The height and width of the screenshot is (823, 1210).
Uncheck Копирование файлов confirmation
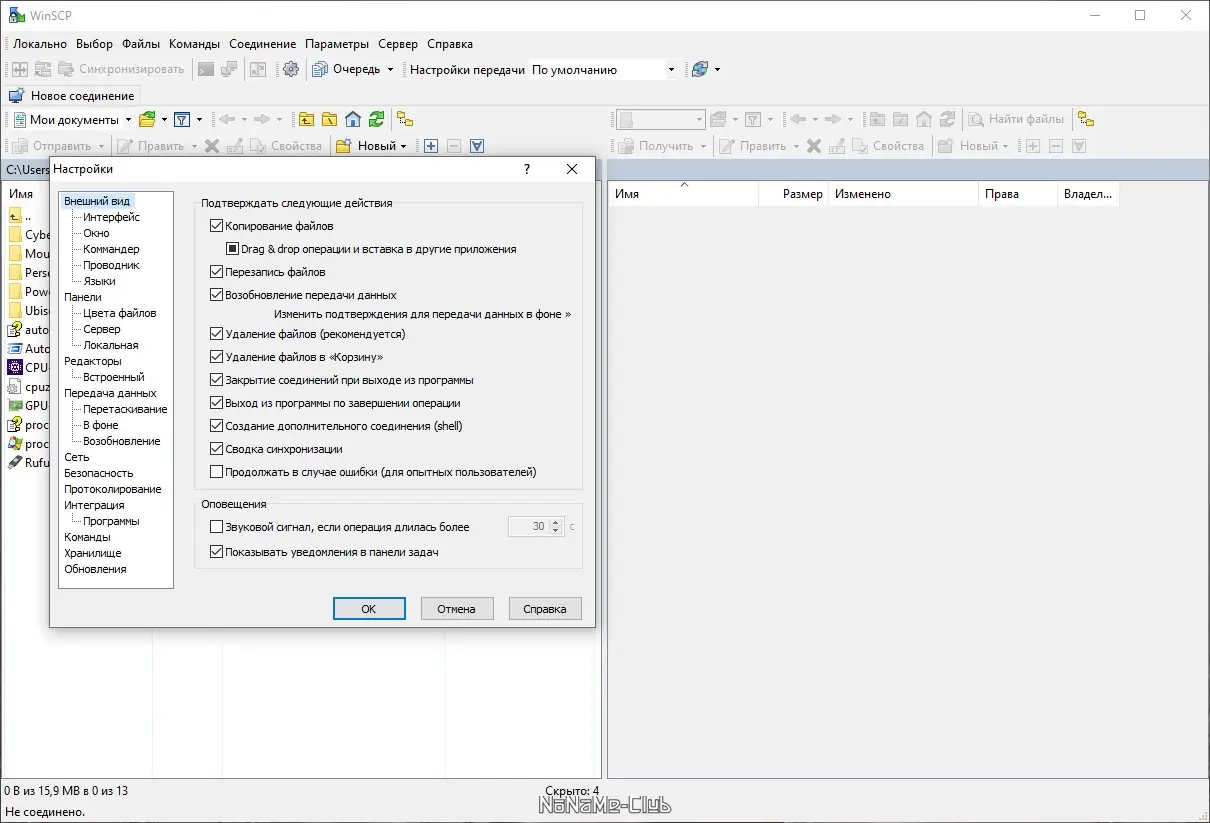click(217, 226)
